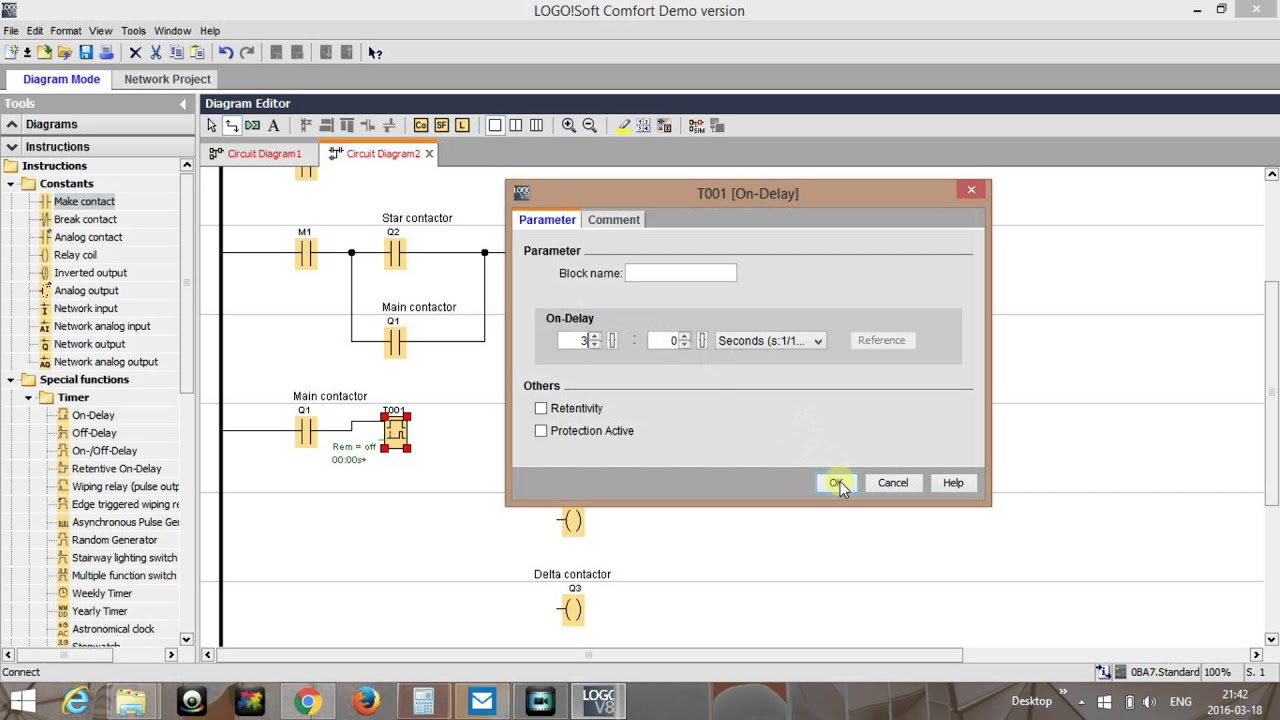Click the Cut scissors icon
The width and height of the screenshot is (1280, 720).
[x=156, y=52]
